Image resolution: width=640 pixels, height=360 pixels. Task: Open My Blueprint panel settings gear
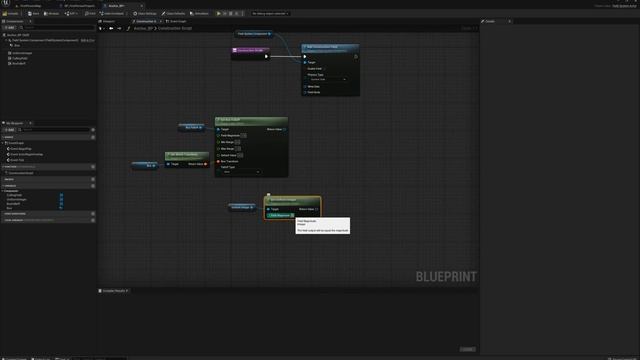tap(93, 130)
